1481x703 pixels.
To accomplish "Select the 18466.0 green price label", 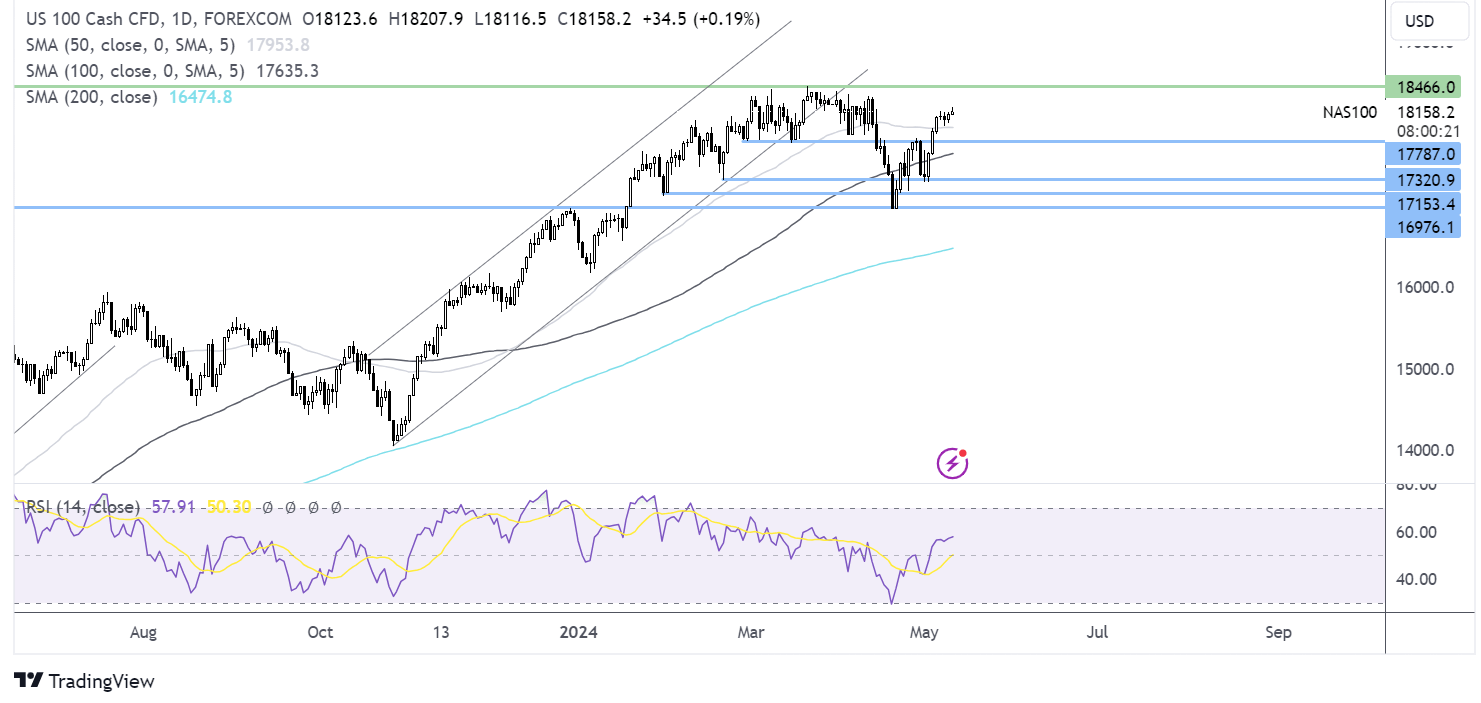I will tap(1422, 87).
